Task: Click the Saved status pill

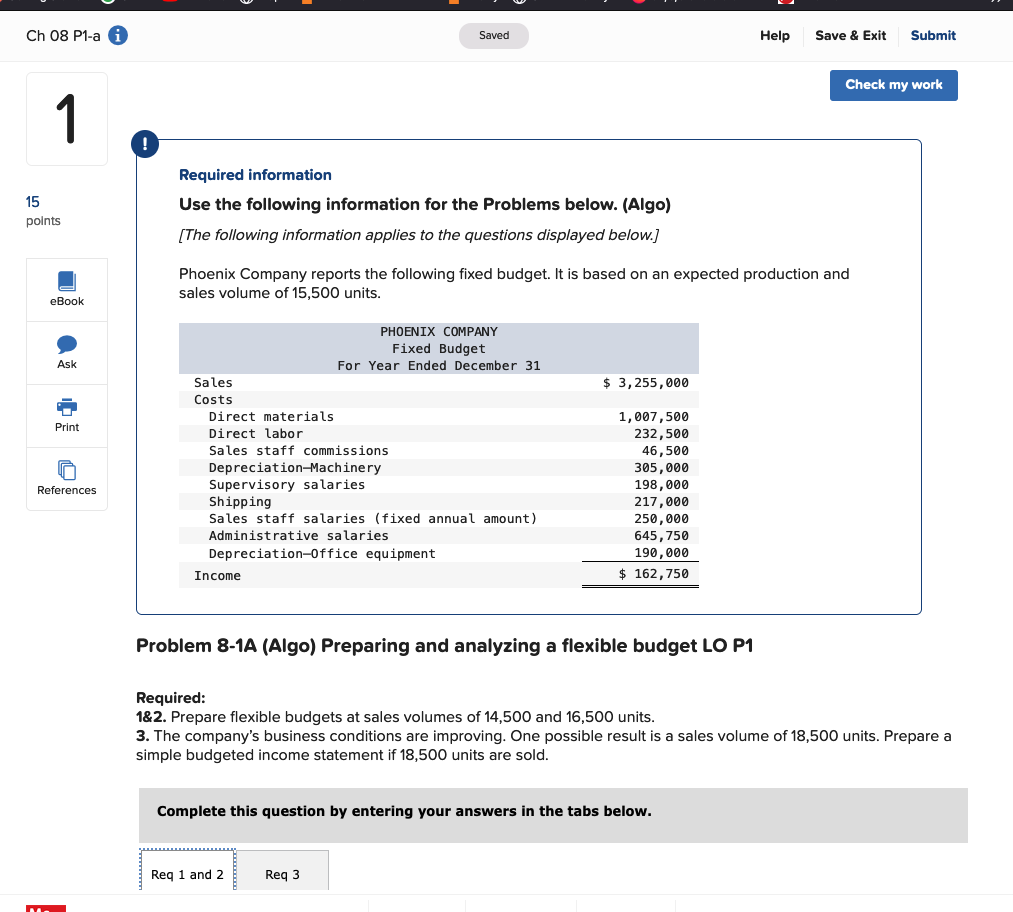Action: 494,36
